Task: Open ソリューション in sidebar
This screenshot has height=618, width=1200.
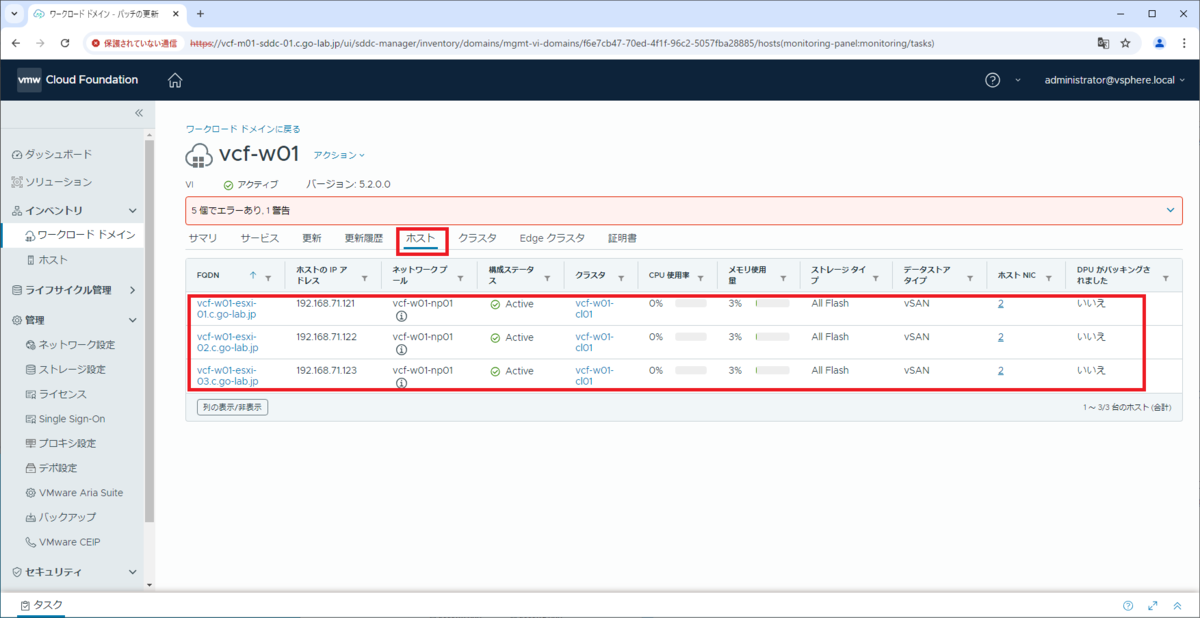Action: point(52,182)
